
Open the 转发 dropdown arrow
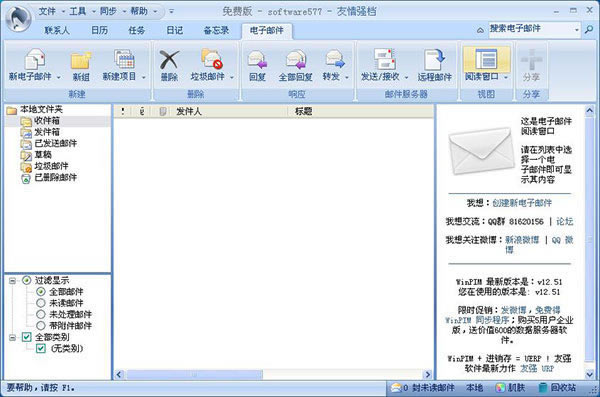[347, 77]
